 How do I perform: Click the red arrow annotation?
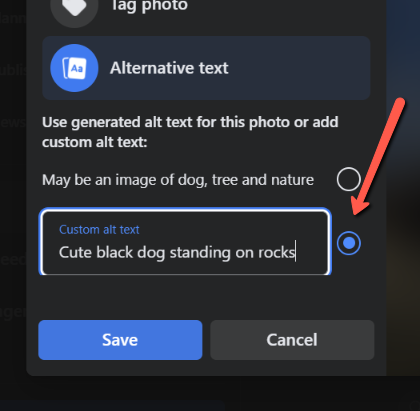point(378,157)
